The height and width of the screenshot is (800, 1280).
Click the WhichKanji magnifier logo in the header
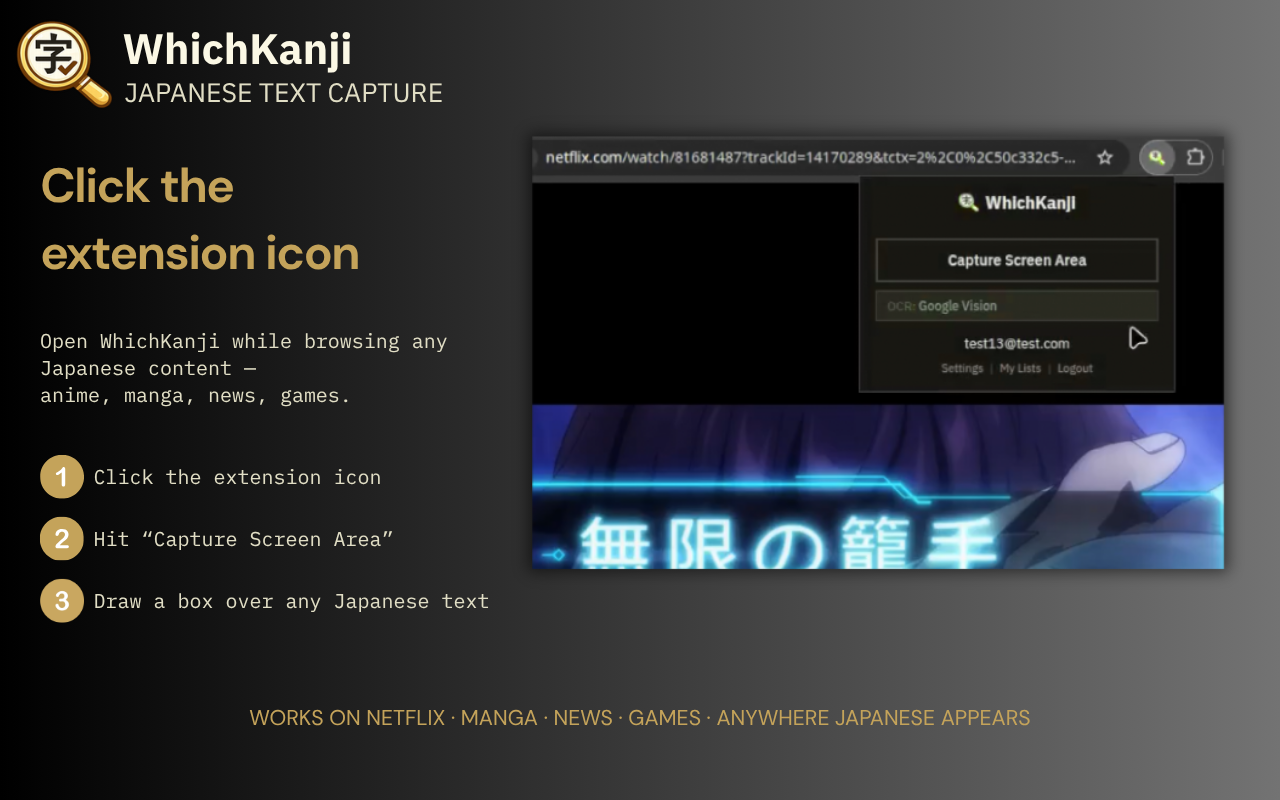(x=64, y=64)
